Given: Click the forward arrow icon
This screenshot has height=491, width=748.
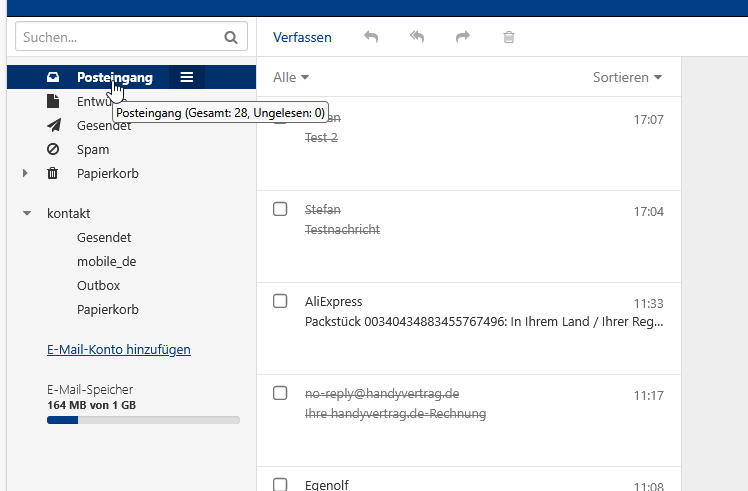Looking at the screenshot, I should pyautogui.click(x=463, y=37).
